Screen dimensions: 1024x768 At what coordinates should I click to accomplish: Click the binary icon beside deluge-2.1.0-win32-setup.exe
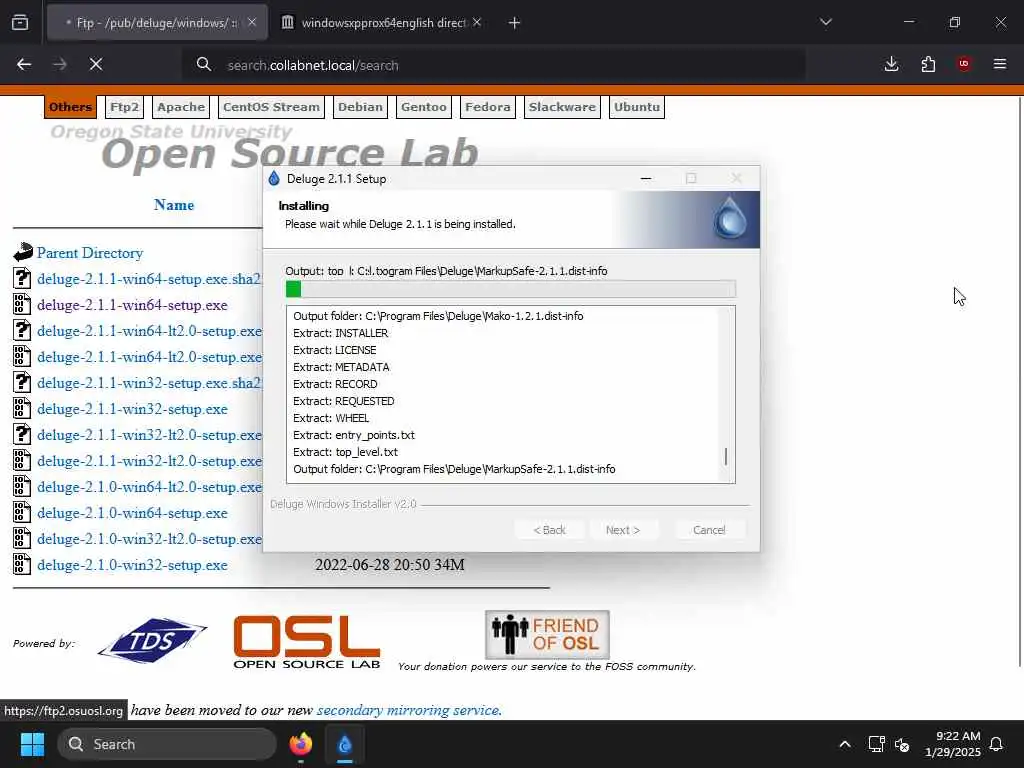click(22, 564)
